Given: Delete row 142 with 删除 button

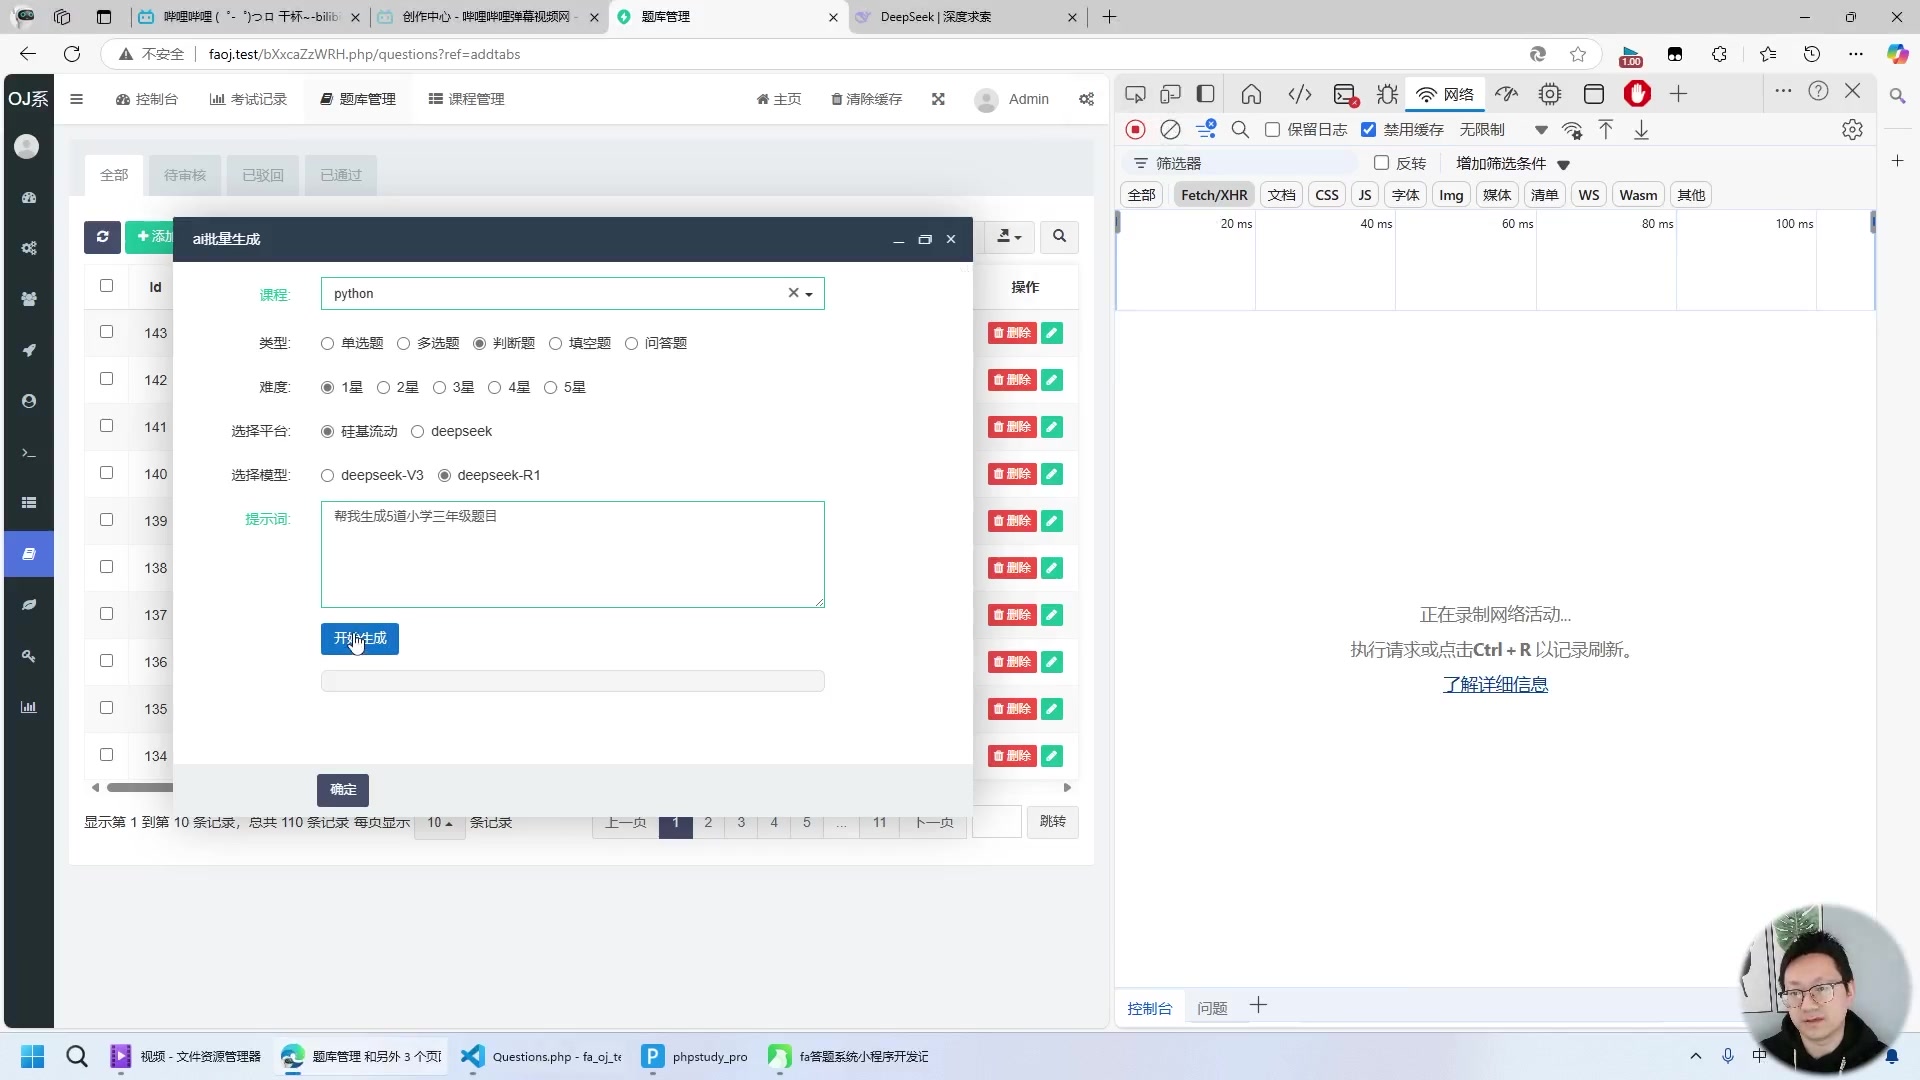Looking at the screenshot, I should (x=1012, y=380).
